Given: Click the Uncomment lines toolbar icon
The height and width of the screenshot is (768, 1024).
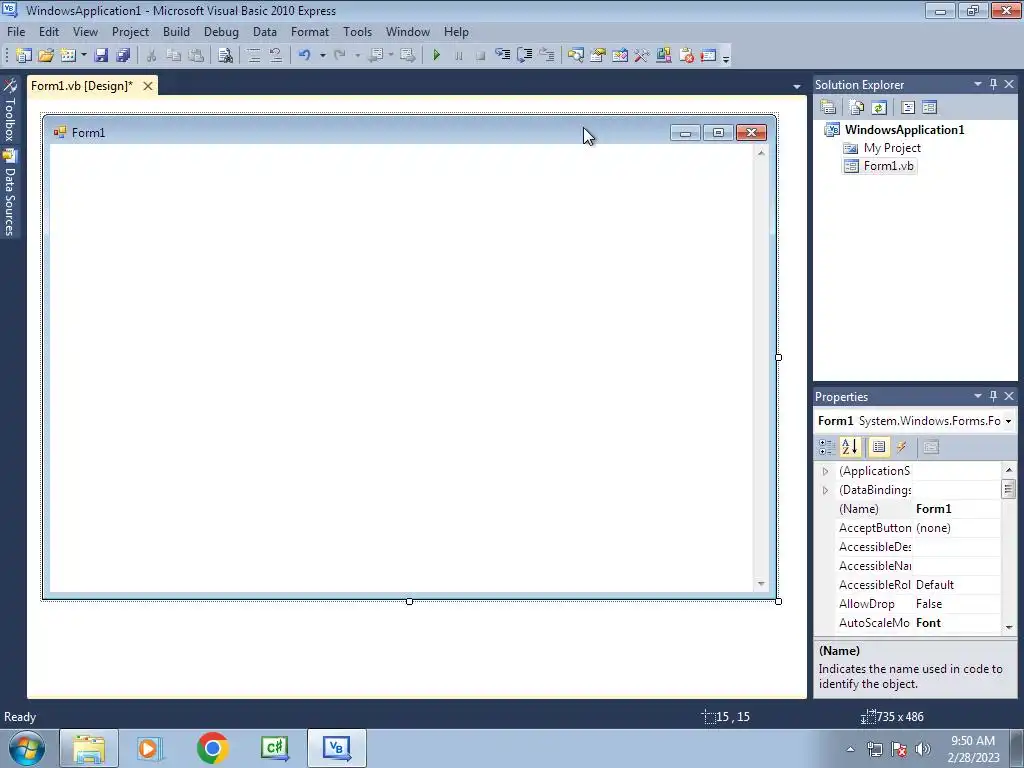Looking at the screenshot, I should click(276, 56).
